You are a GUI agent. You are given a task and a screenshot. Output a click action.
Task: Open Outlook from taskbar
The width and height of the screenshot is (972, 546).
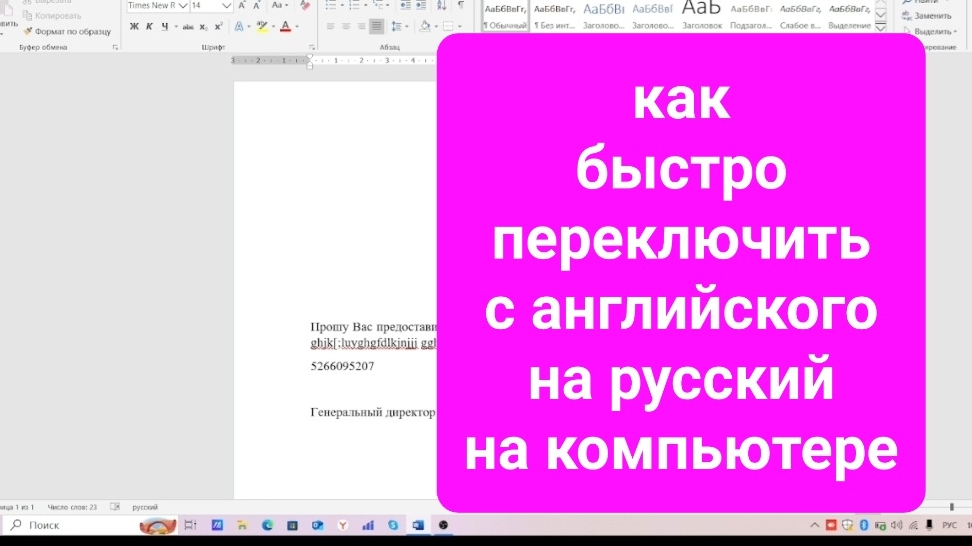[317, 526]
